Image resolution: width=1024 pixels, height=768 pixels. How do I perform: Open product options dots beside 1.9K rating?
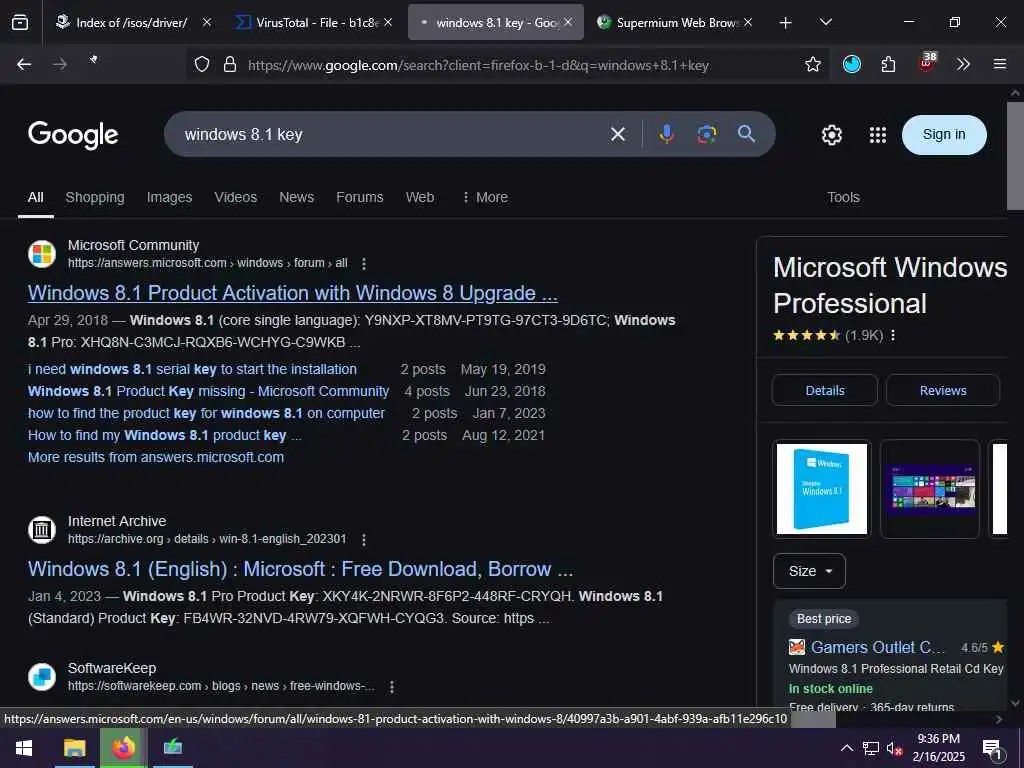(x=893, y=336)
